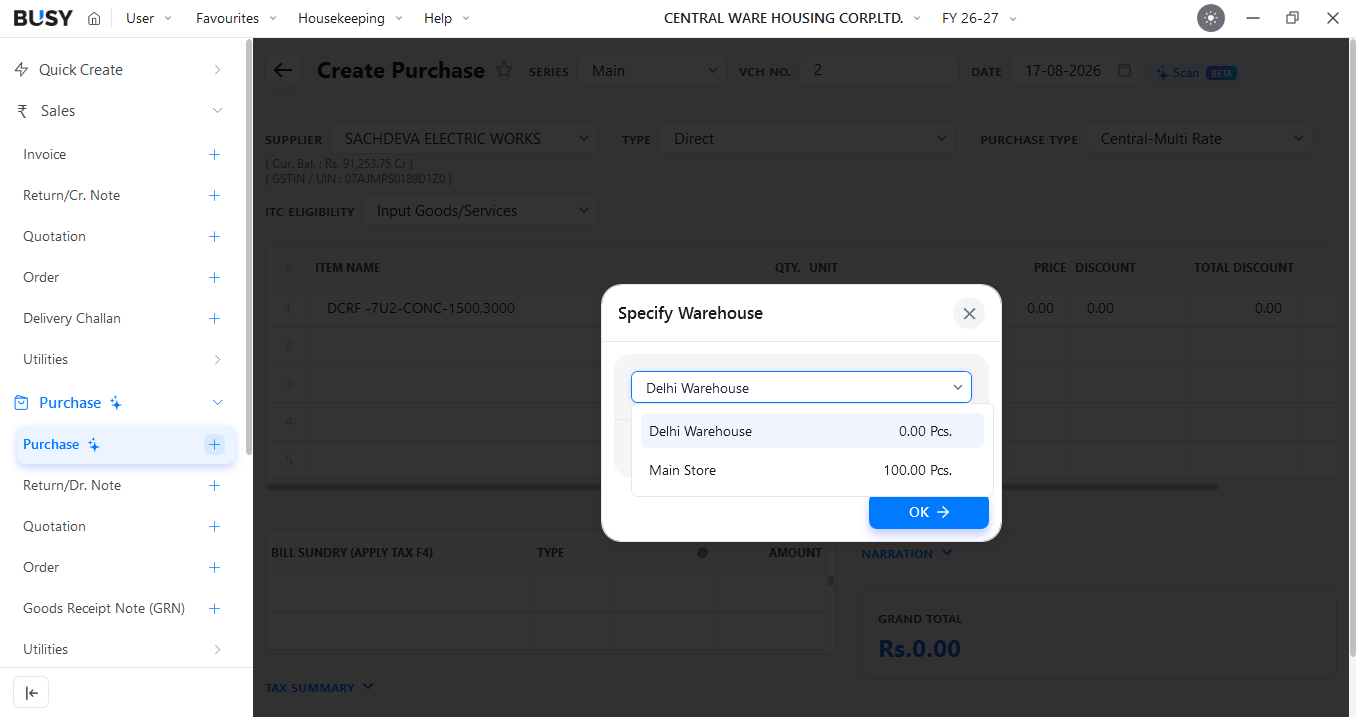
Task: Open the ITC Eligibility dropdown
Action: tap(479, 211)
